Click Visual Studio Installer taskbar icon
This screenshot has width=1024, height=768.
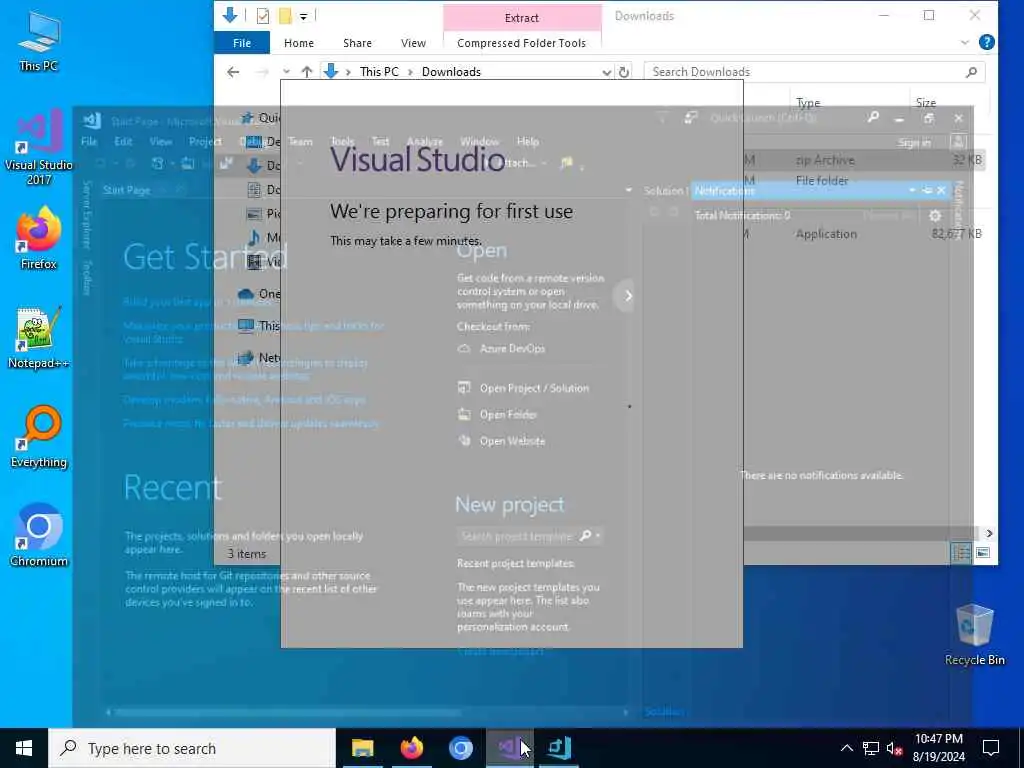(x=559, y=748)
